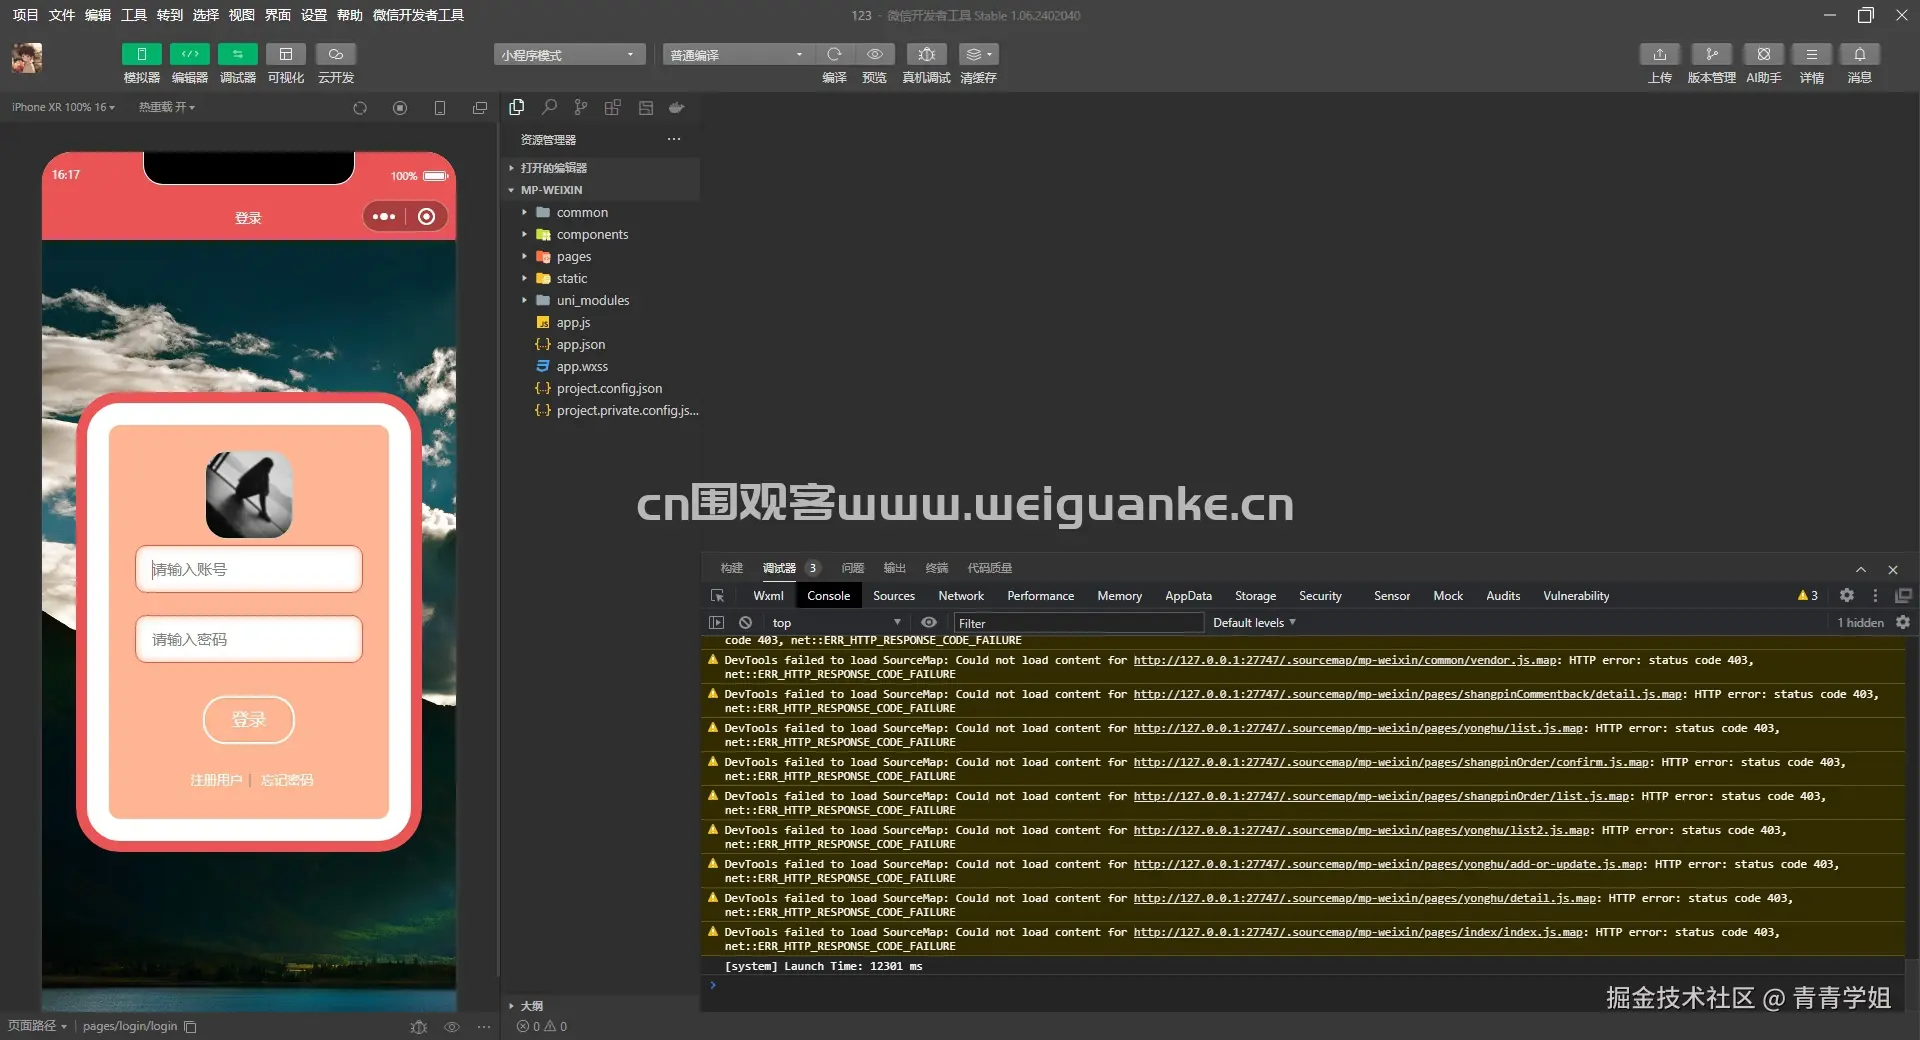
Task: Start 真机调试 real device debugging
Action: point(926,54)
